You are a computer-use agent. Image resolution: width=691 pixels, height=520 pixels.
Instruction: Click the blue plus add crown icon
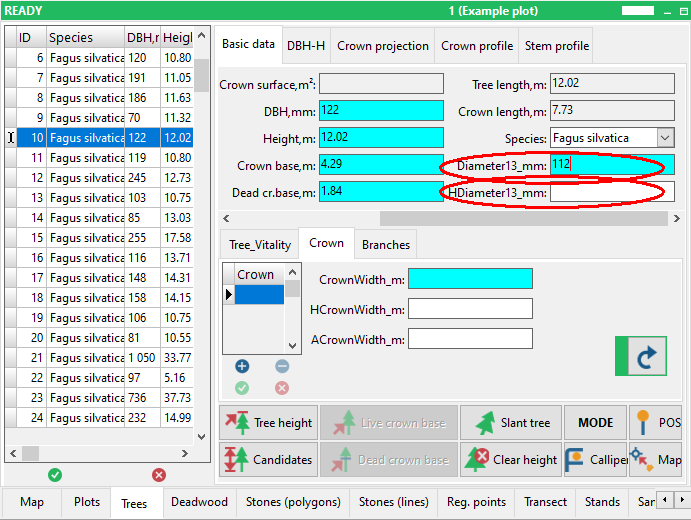tap(242, 367)
